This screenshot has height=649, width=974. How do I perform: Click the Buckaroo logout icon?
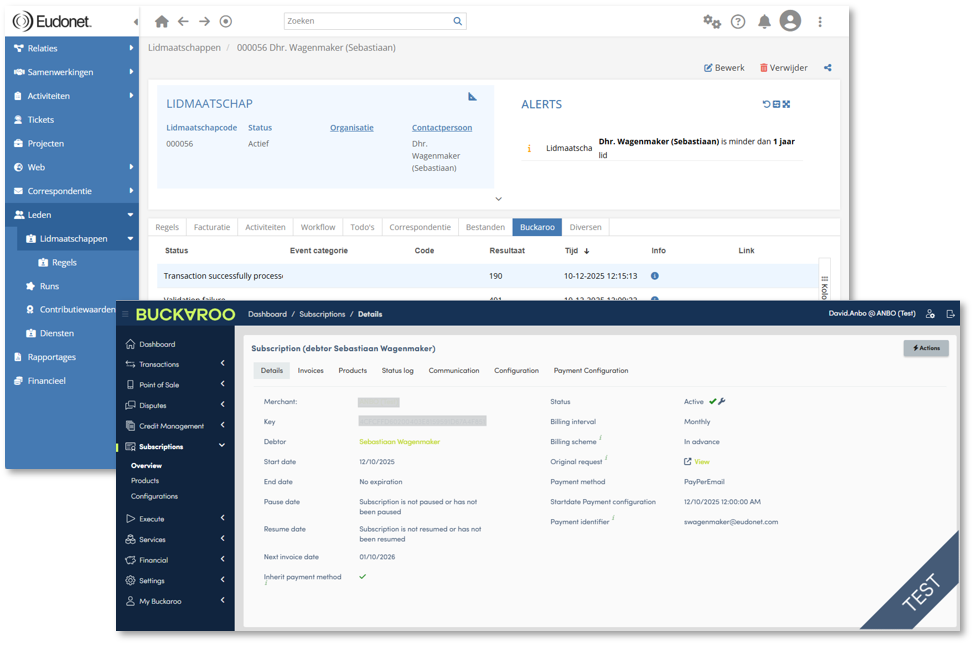950,314
